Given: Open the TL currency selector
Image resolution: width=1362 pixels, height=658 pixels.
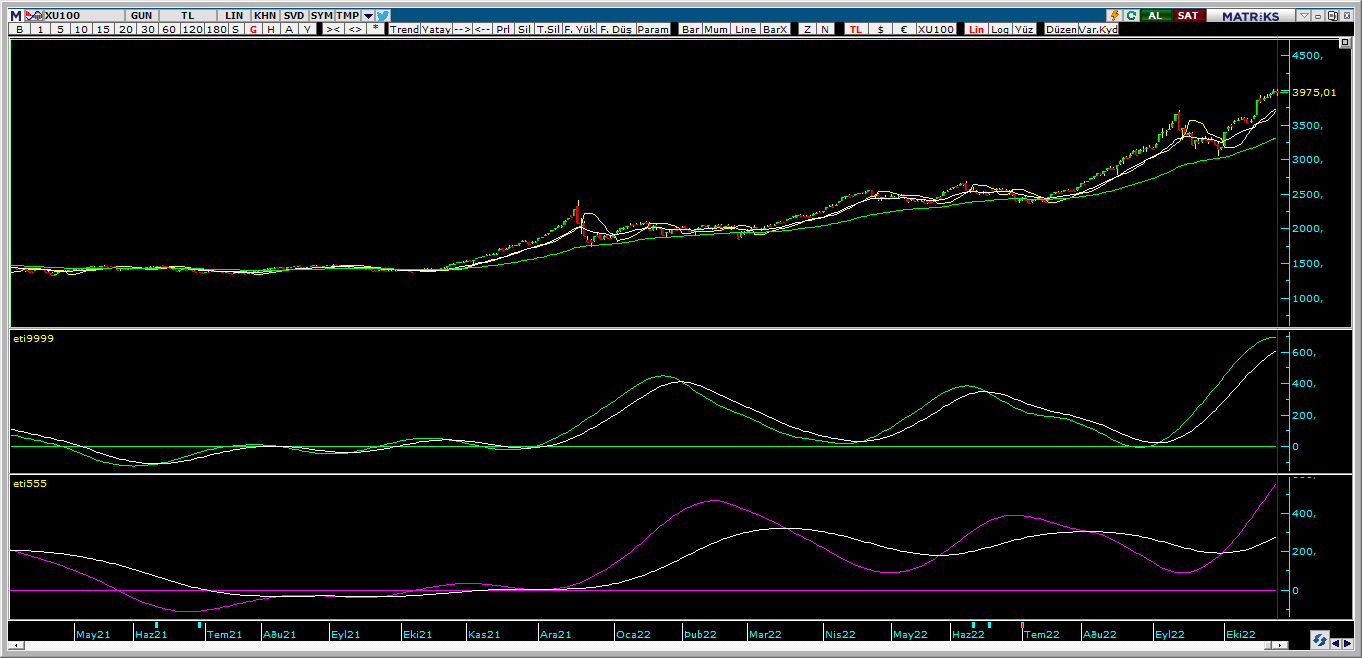Looking at the screenshot, I should 188,16.
